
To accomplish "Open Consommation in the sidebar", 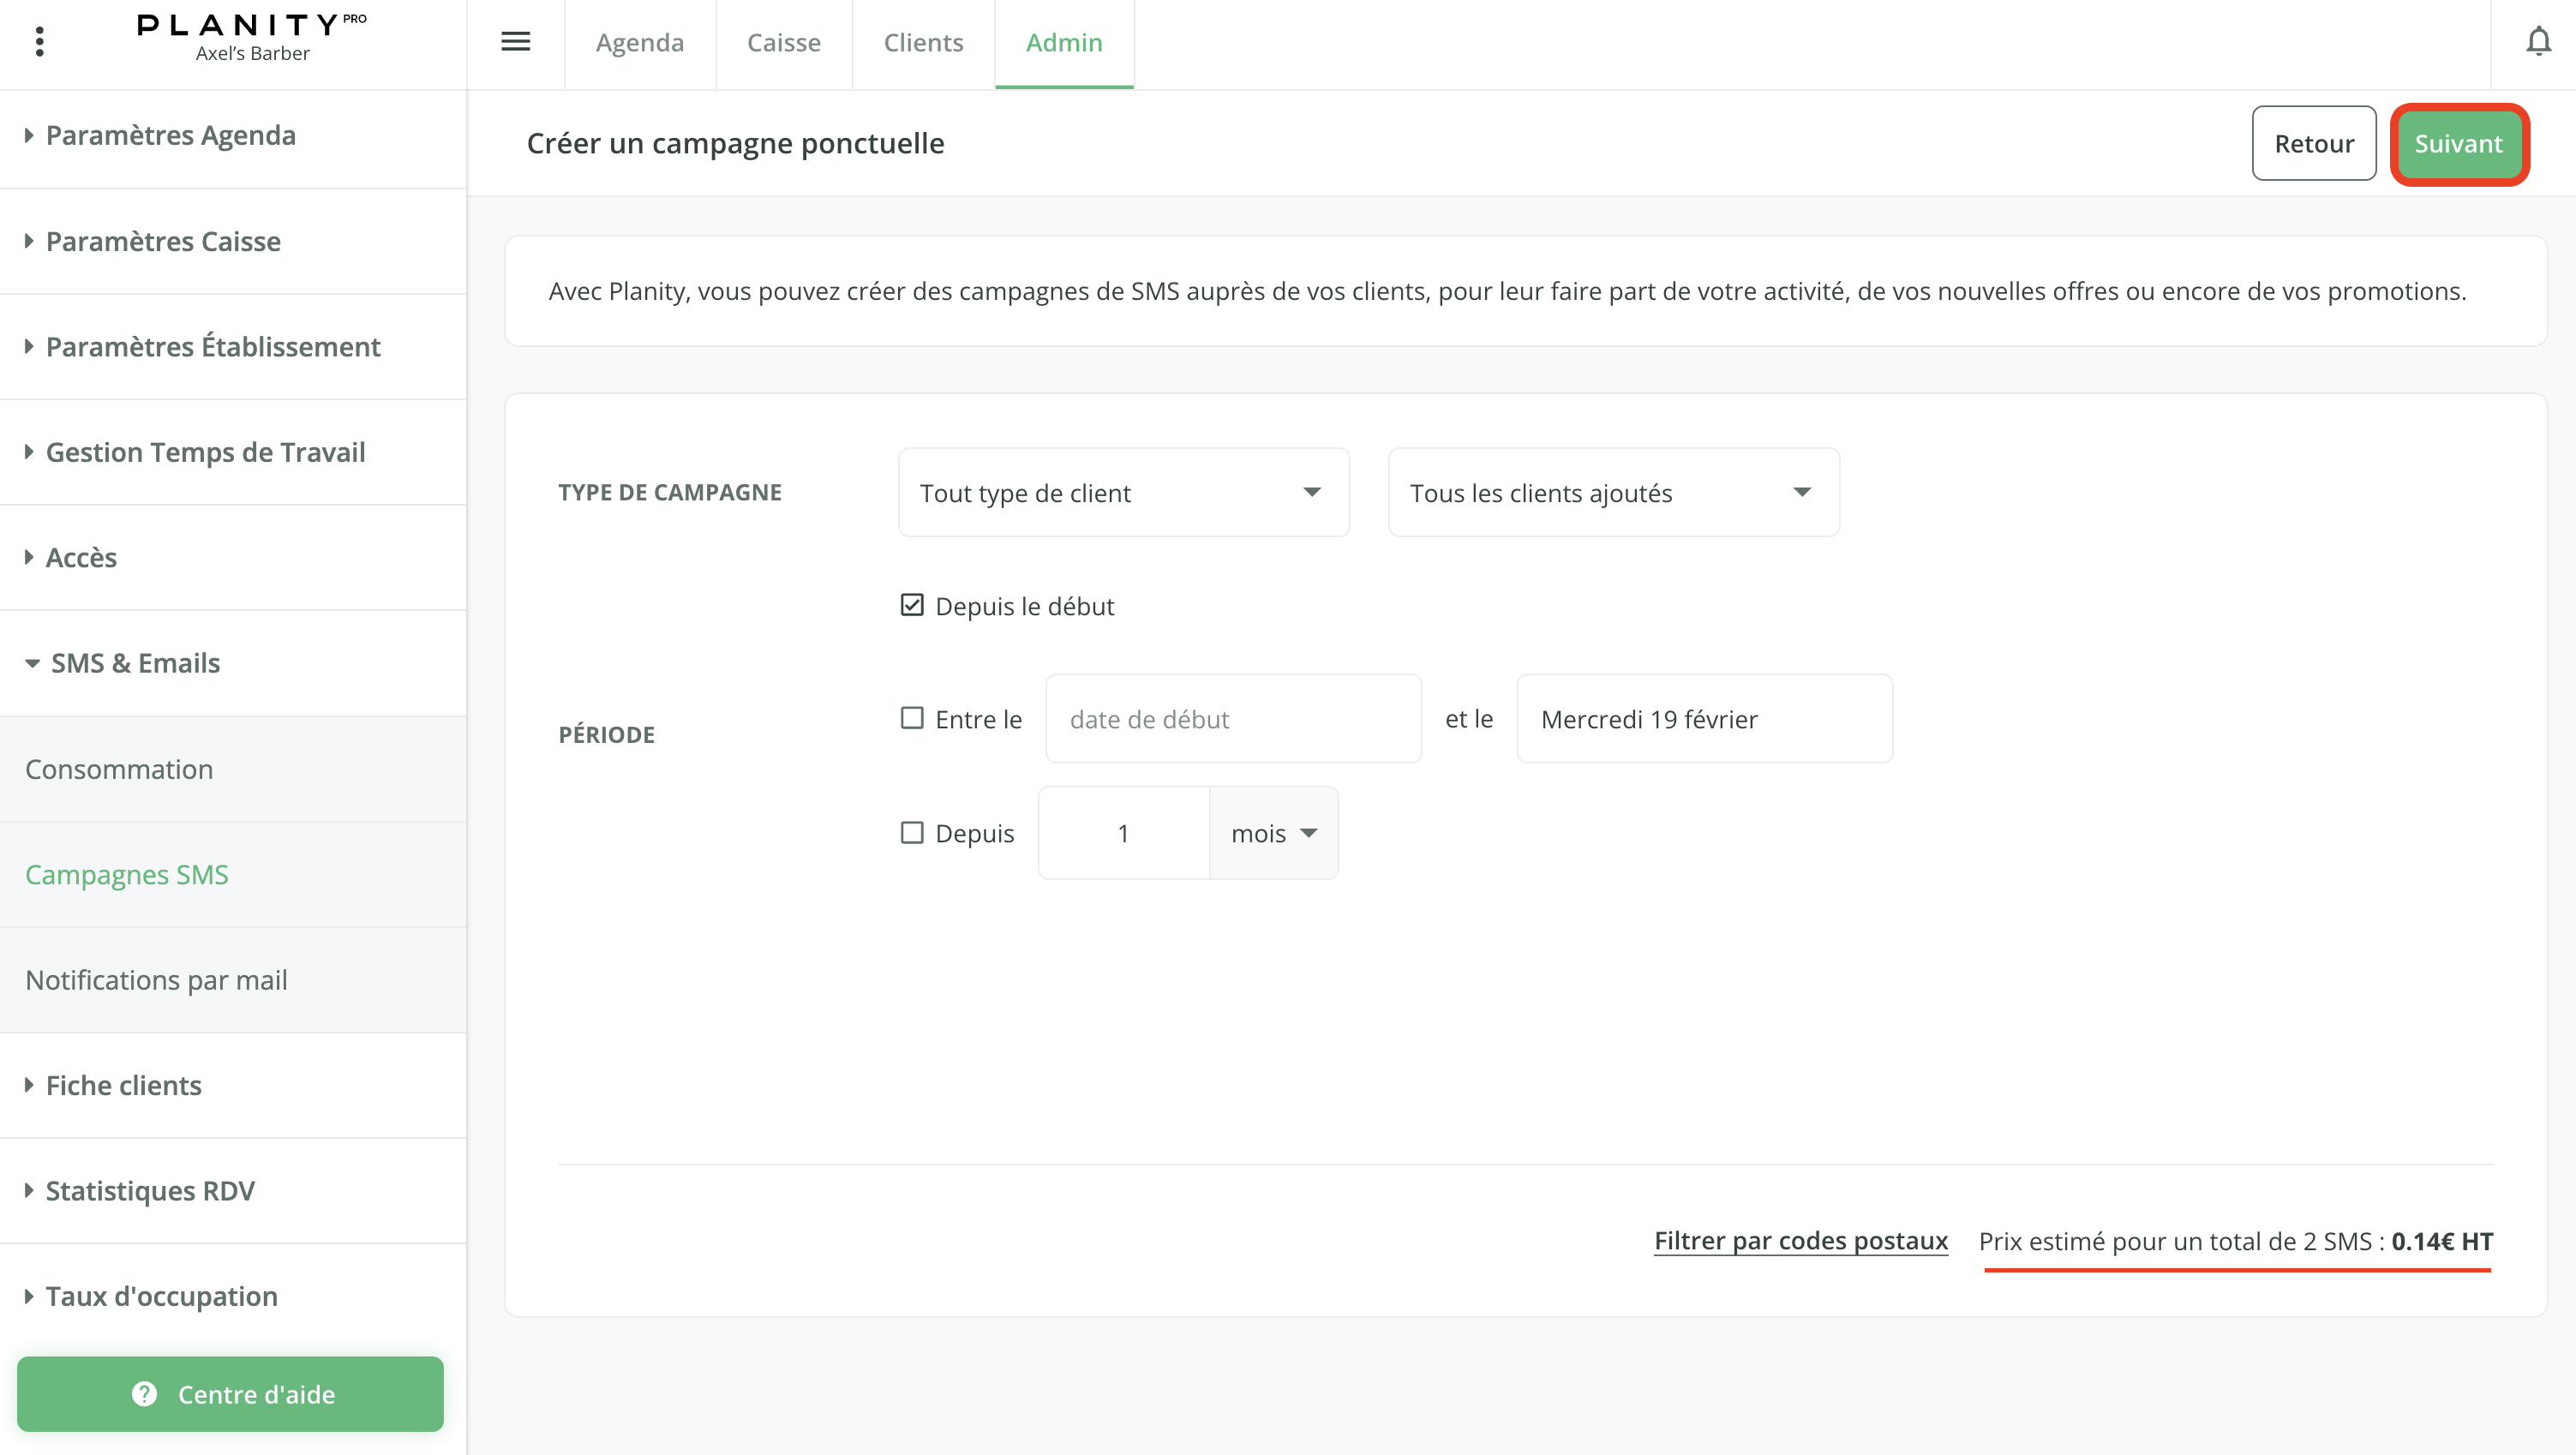I will [x=119, y=768].
